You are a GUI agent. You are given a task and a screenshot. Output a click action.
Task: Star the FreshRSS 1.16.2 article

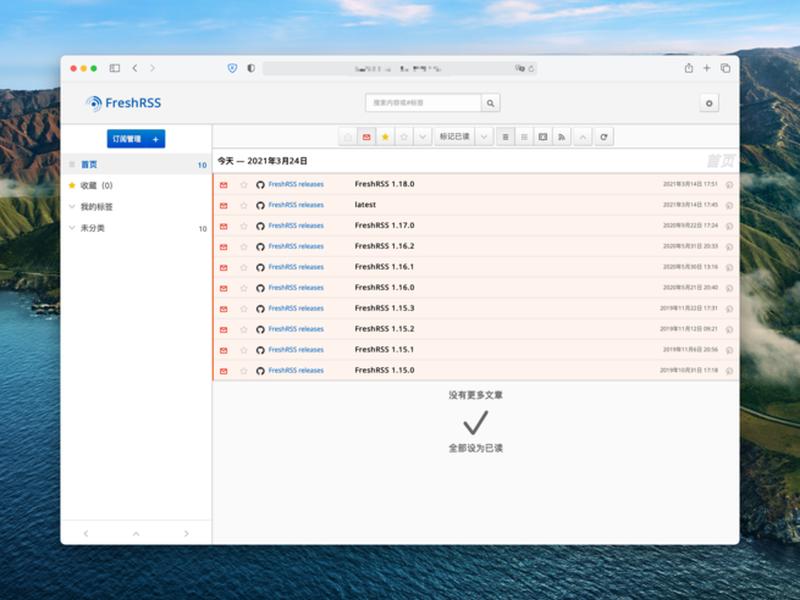pos(243,246)
